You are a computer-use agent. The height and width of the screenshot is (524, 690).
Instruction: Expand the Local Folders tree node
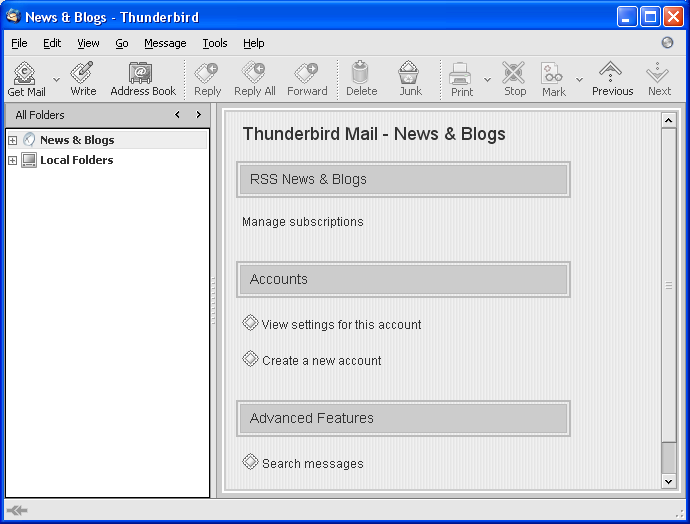click(x=12, y=161)
